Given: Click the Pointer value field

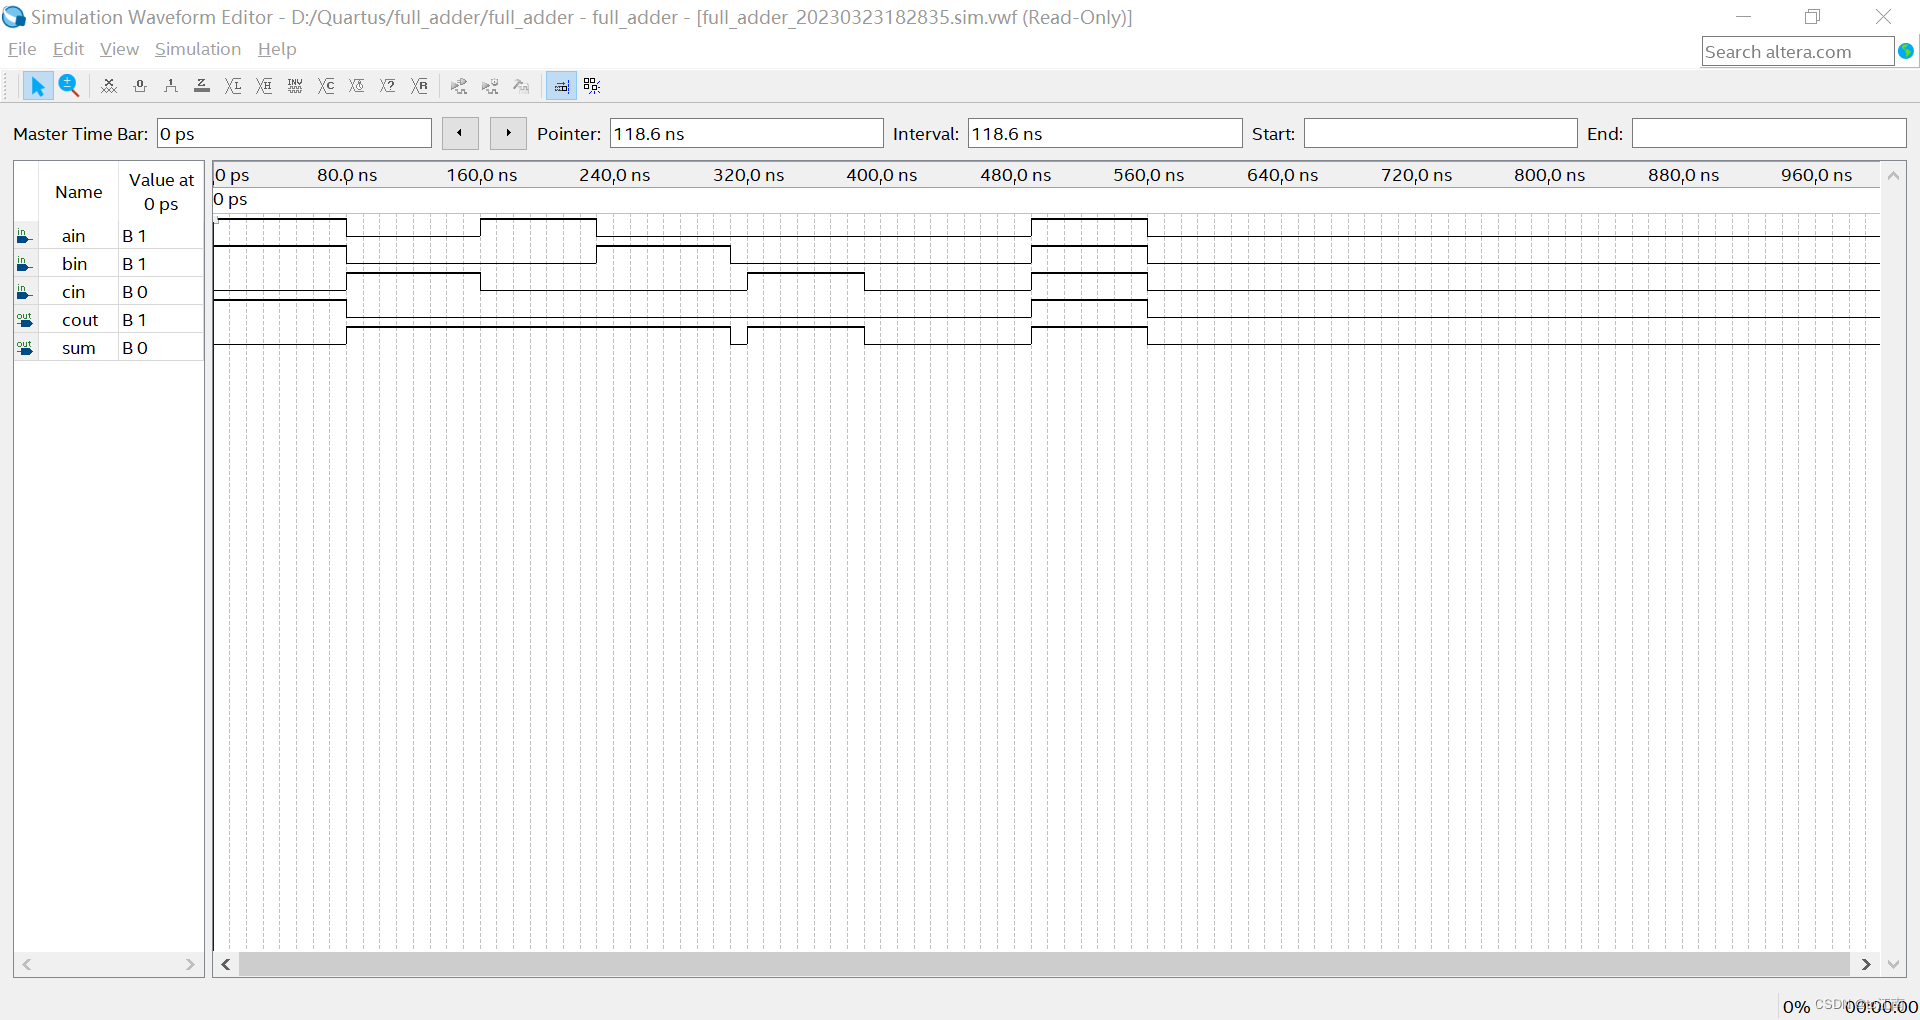Looking at the screenshot, I should click(747, 134).
